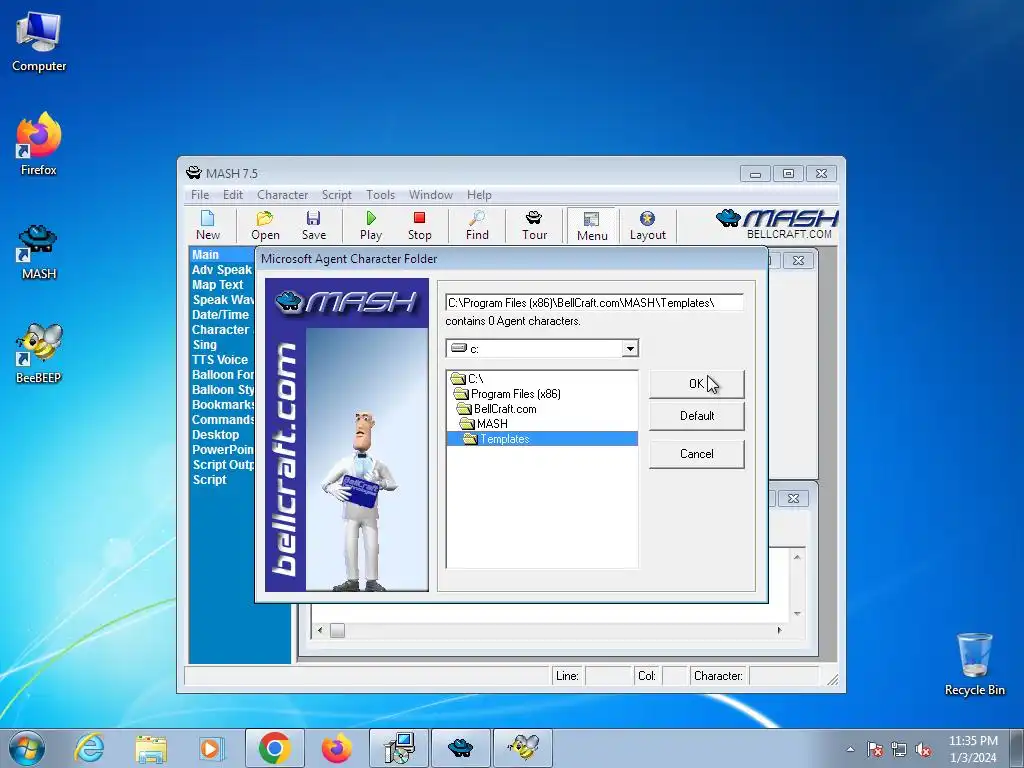This screenshot has height=768, width=1024.
Task: Click the red Stop icon
Action: pyautogui.click(x=419, y=225)
